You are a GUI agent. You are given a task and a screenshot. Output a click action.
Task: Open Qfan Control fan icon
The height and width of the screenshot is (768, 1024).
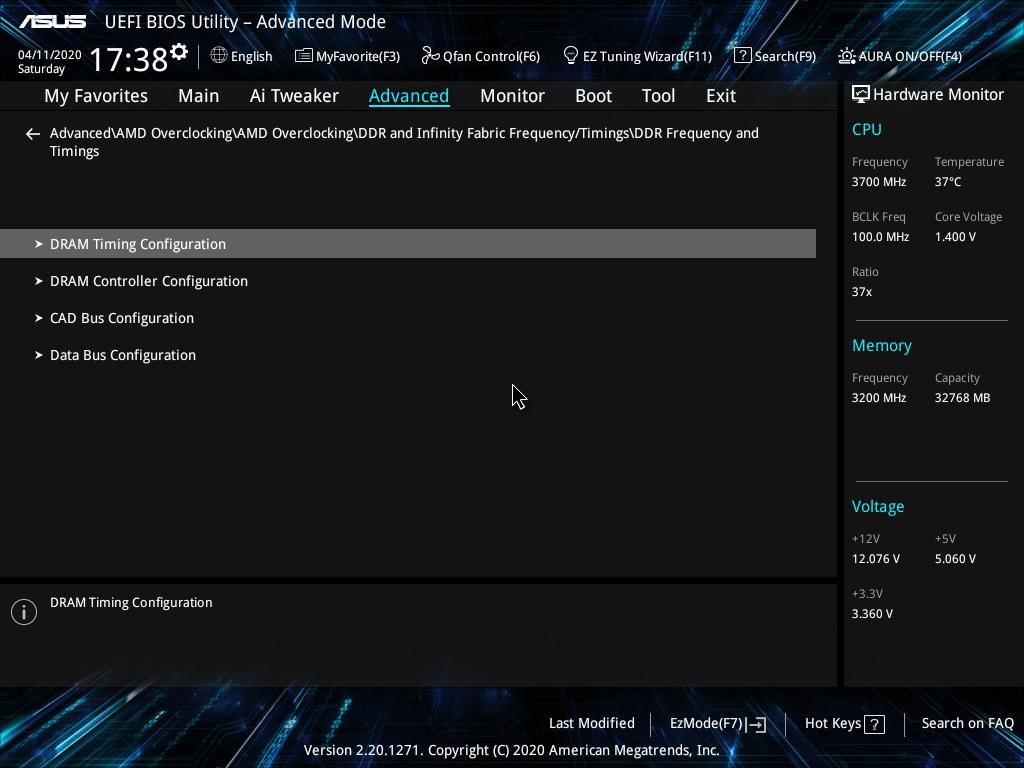pyautogui.click(x=430, y=56)
